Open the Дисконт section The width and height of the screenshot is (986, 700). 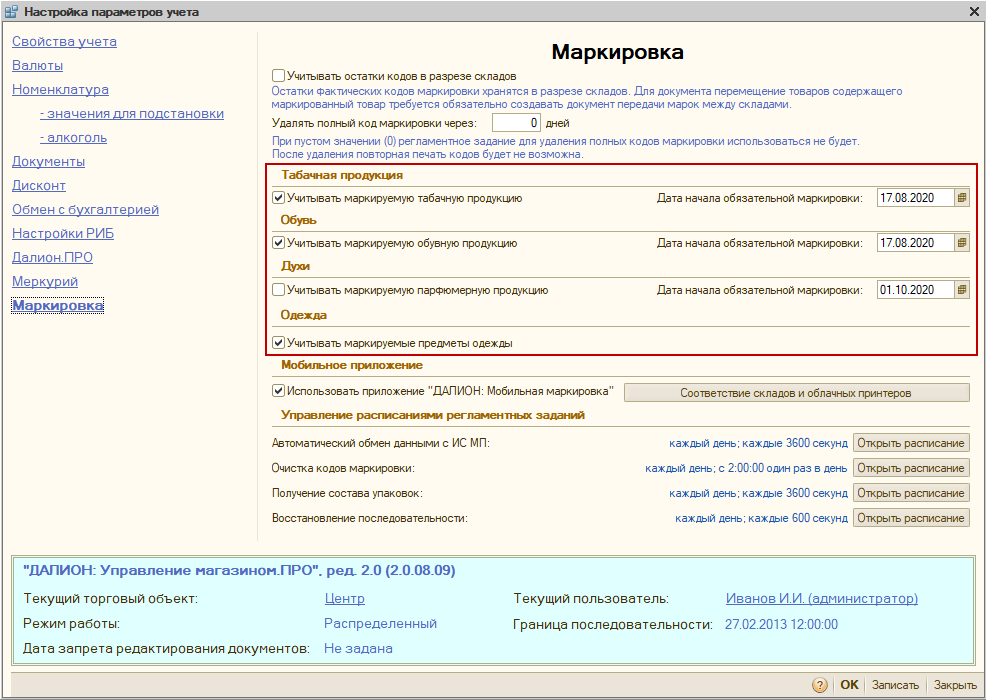pyautogui.click(x=39, y=186)
